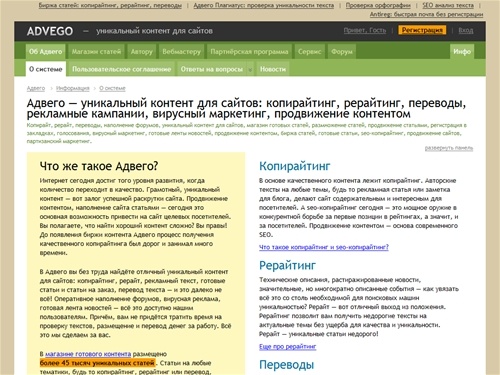Screen dimensions: 500x375
Task: Click the Переводы heading
Action: (287, 364)
